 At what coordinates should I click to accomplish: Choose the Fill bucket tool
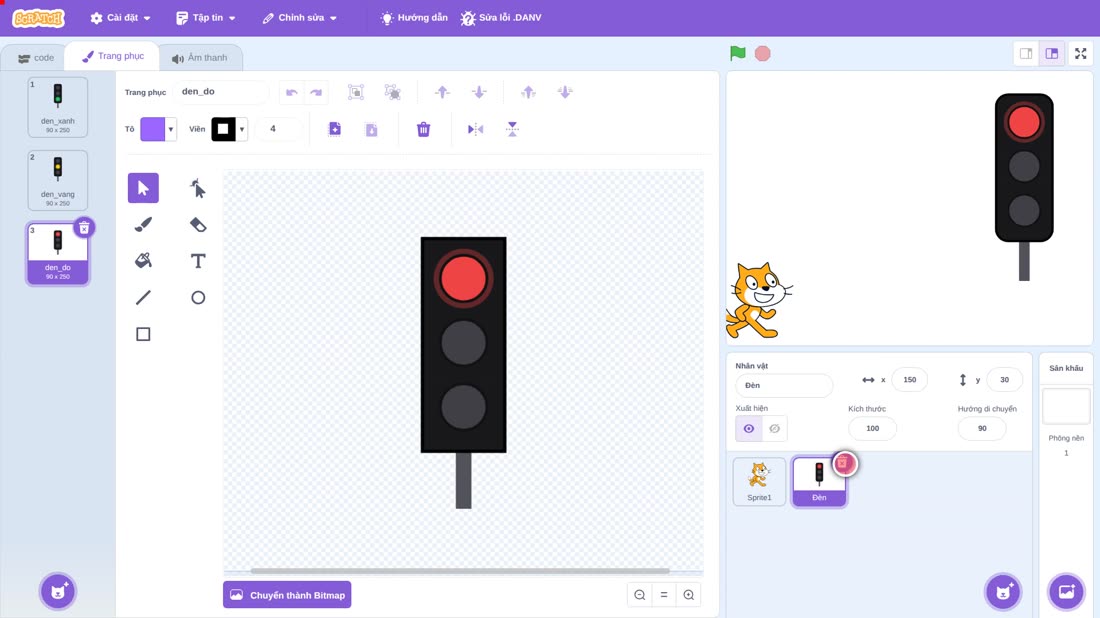click(x=143, y=261)
